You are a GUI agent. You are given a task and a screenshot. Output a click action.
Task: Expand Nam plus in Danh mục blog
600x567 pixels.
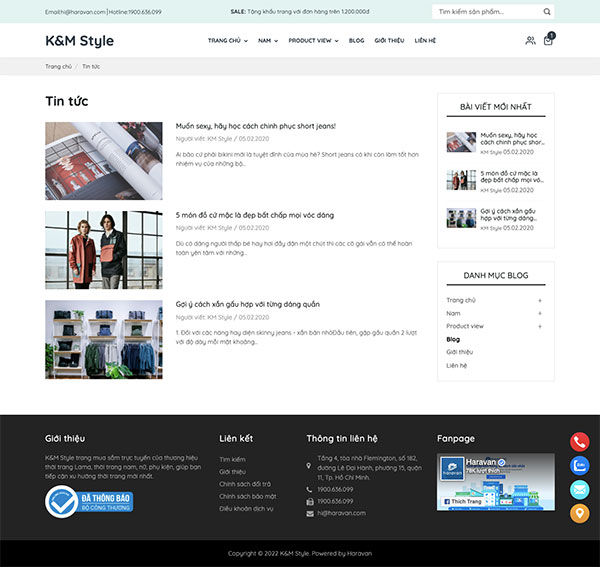click(x=540, y=313)
